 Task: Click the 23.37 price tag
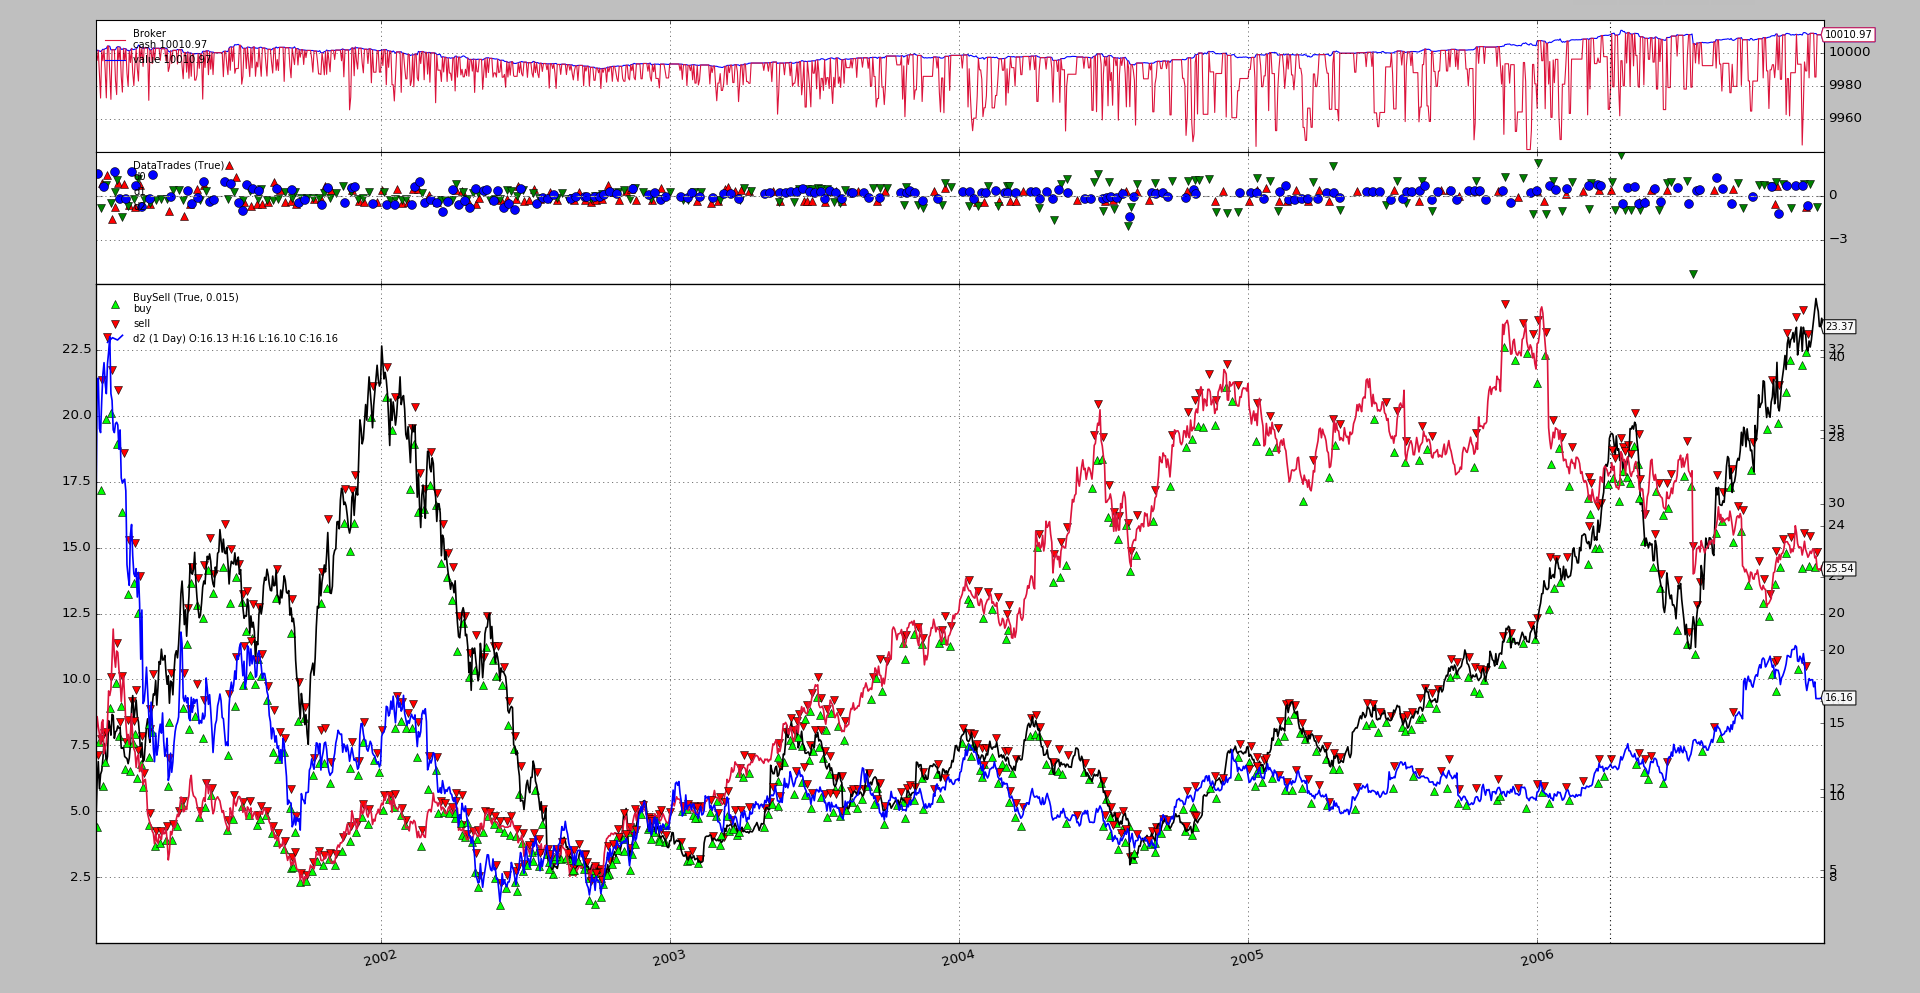1839,327
